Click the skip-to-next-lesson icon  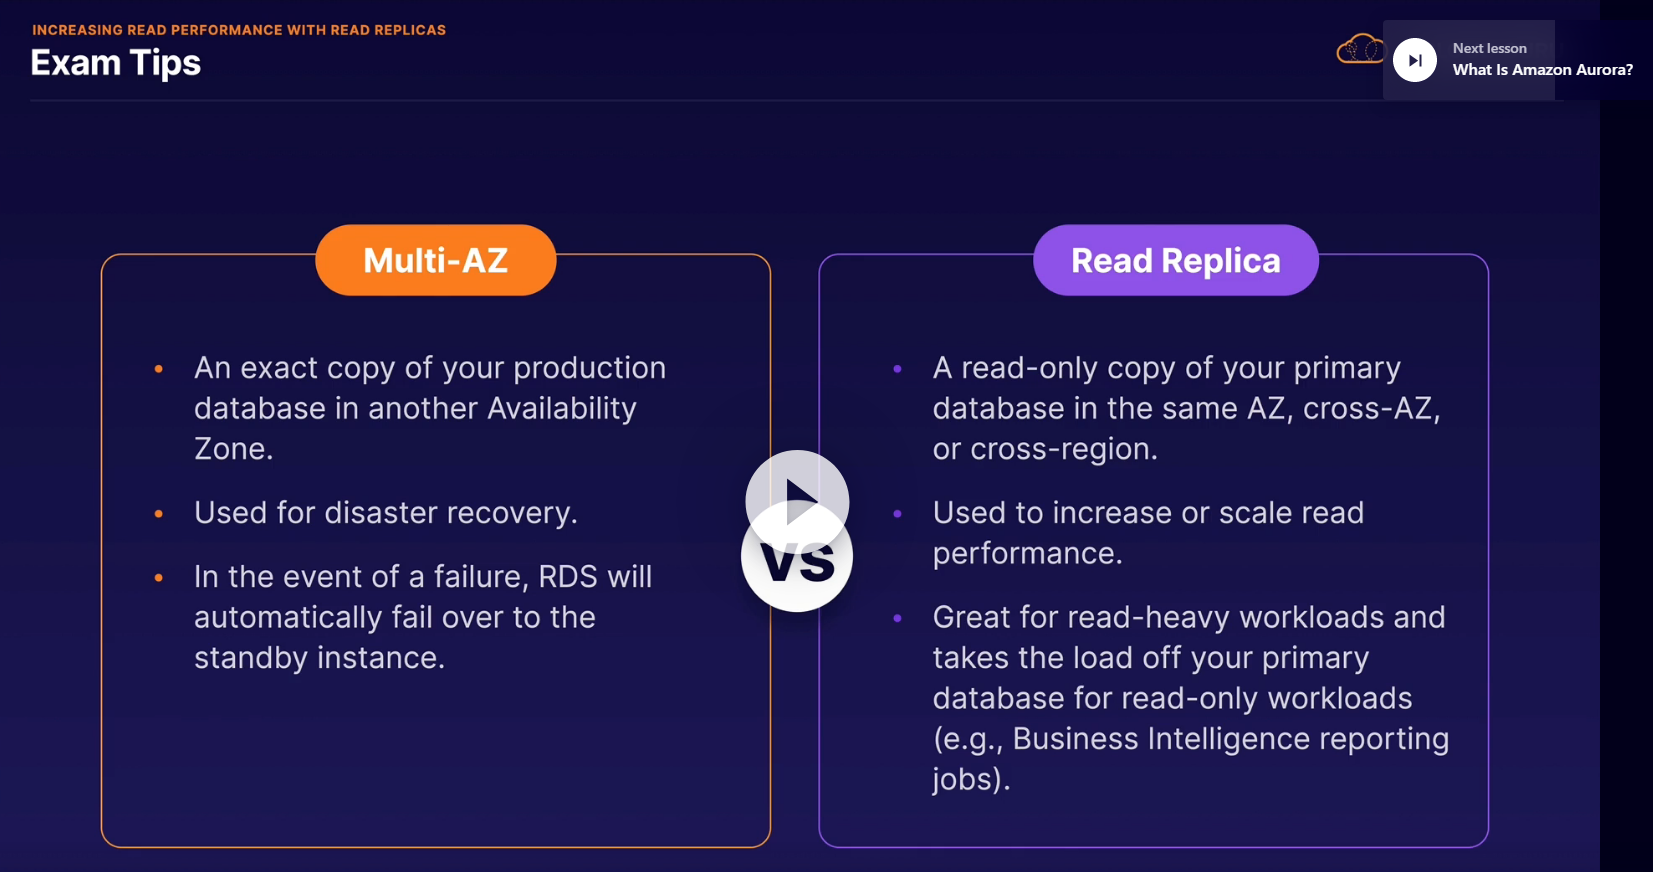click(x=1415, y=60)
